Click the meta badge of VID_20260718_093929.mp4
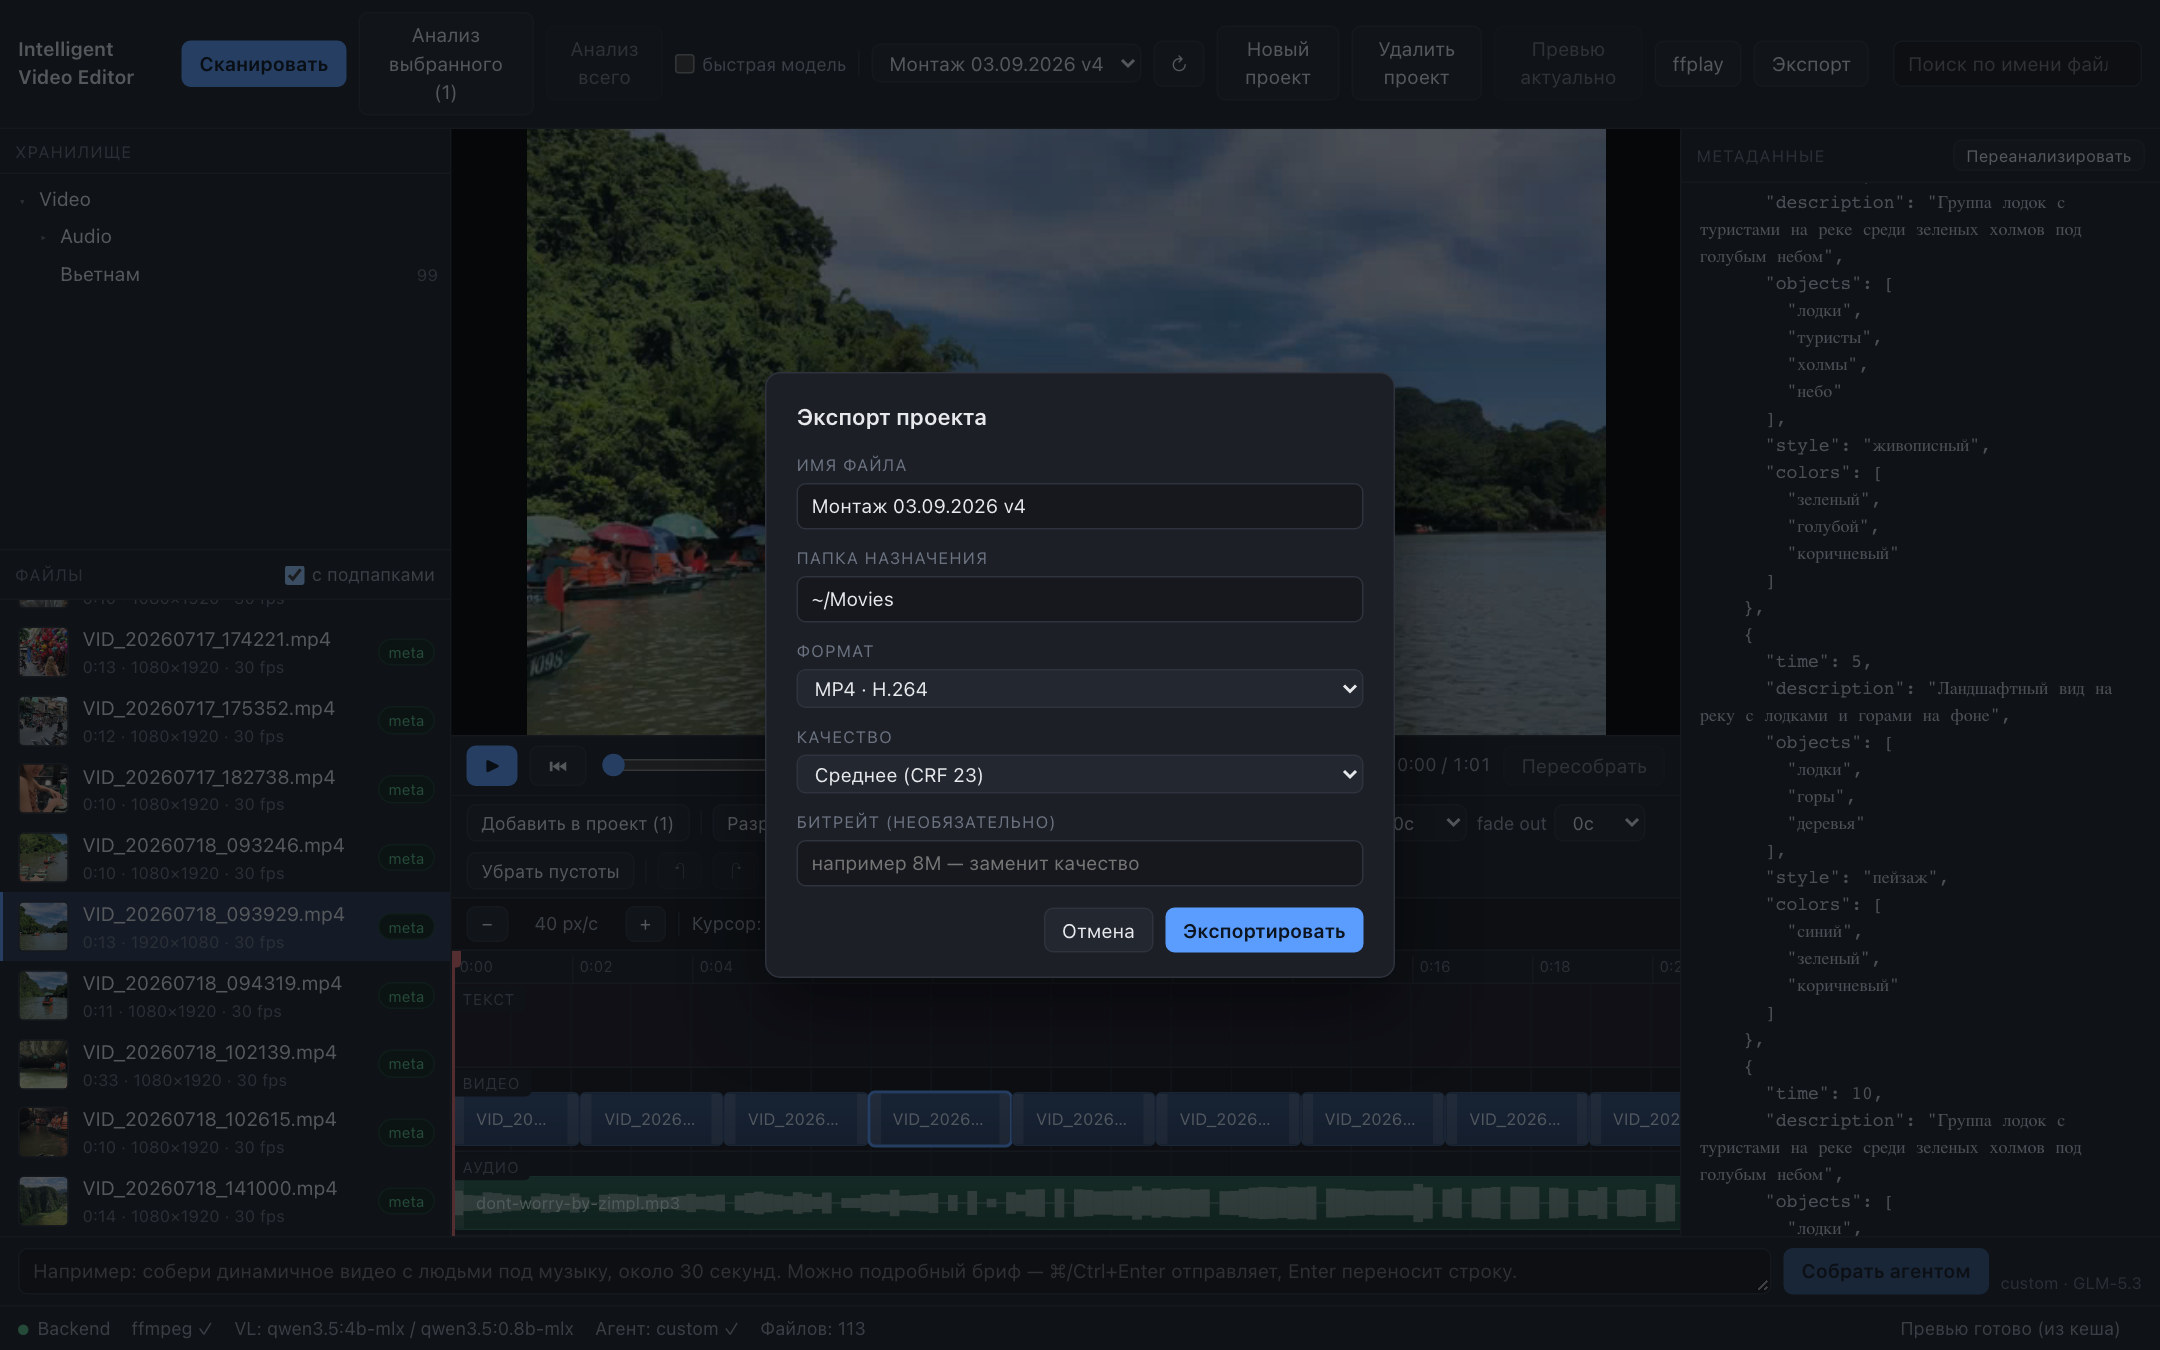This screenshot has height=1350, width=2160. point(406,928)
